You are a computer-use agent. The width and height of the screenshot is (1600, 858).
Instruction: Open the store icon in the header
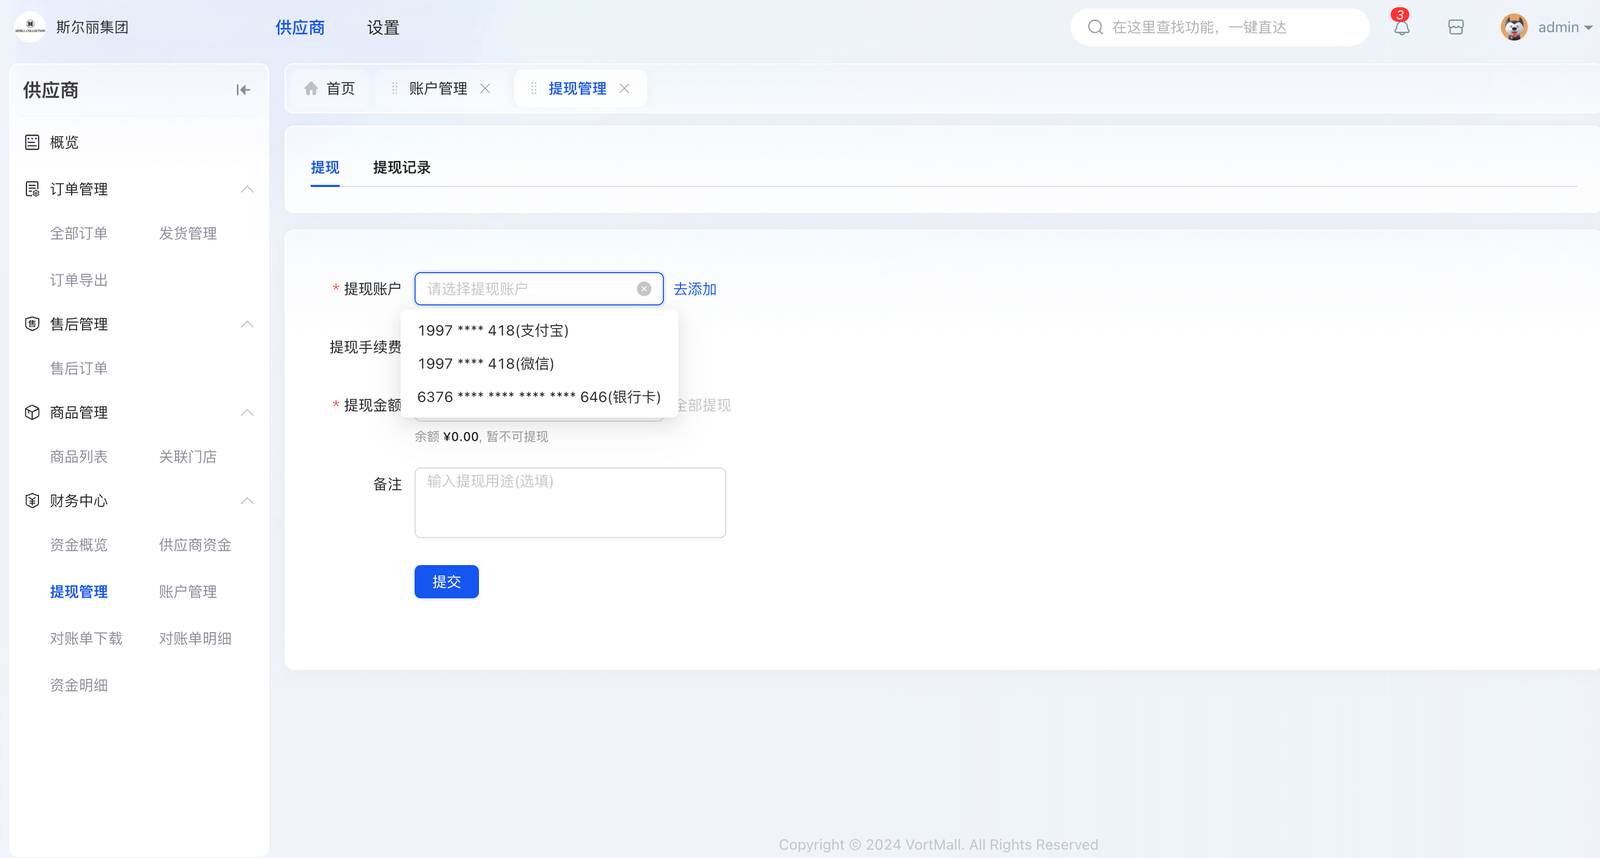coord(1456,27)
